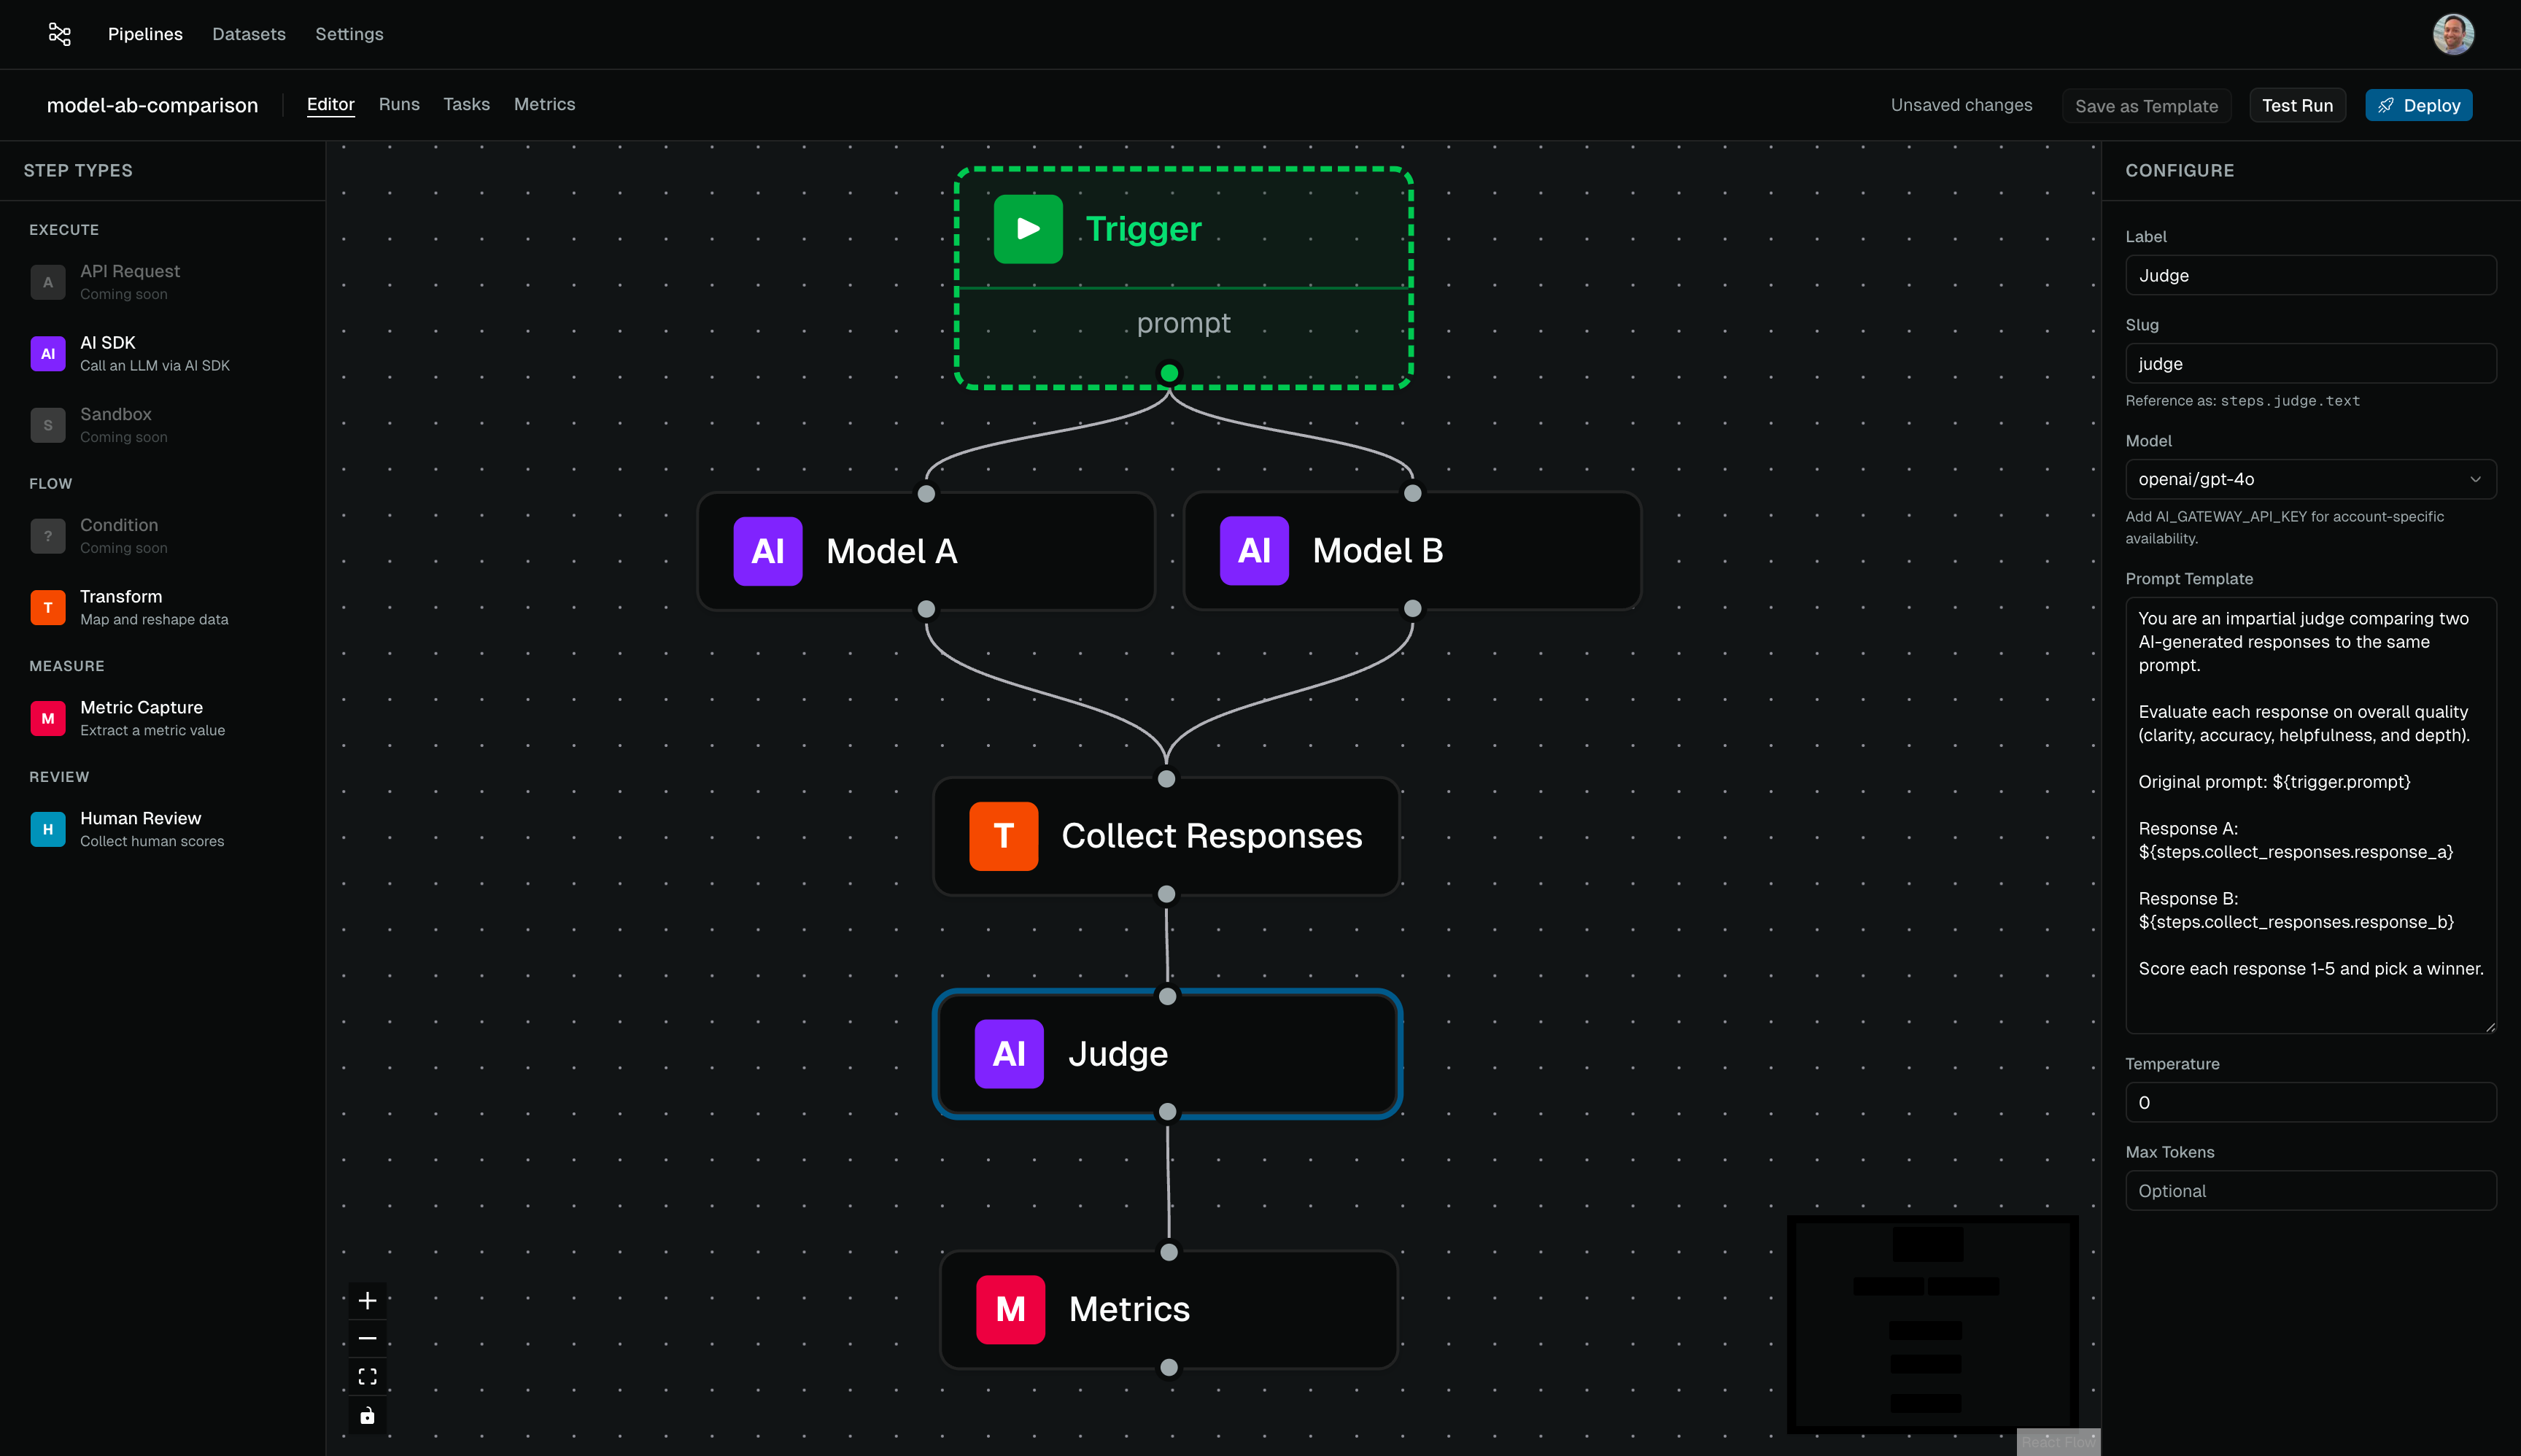Click the app logo icon in header
The height and width of the screenshot is (1456, 2521).
pos(60,34)
